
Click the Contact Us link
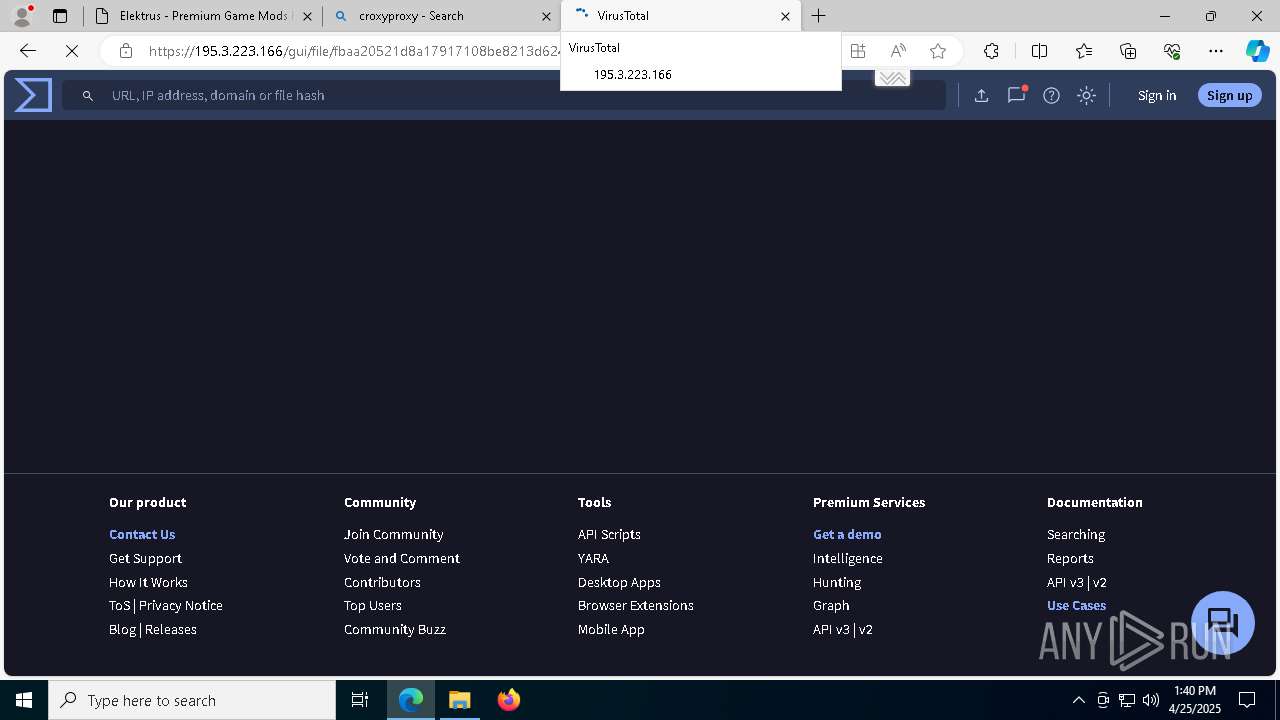[x=142, y=534]
